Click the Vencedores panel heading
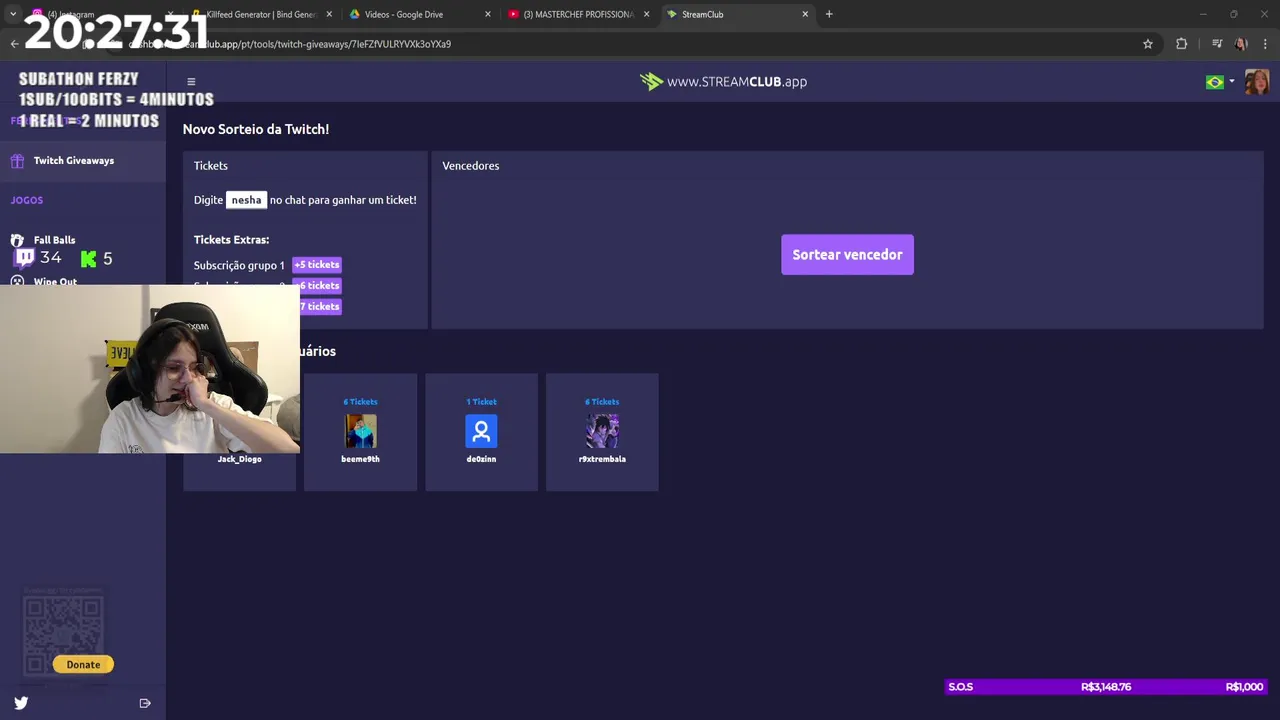The width and height of the screenshot is (1280, 720). [x=471, y=166]
